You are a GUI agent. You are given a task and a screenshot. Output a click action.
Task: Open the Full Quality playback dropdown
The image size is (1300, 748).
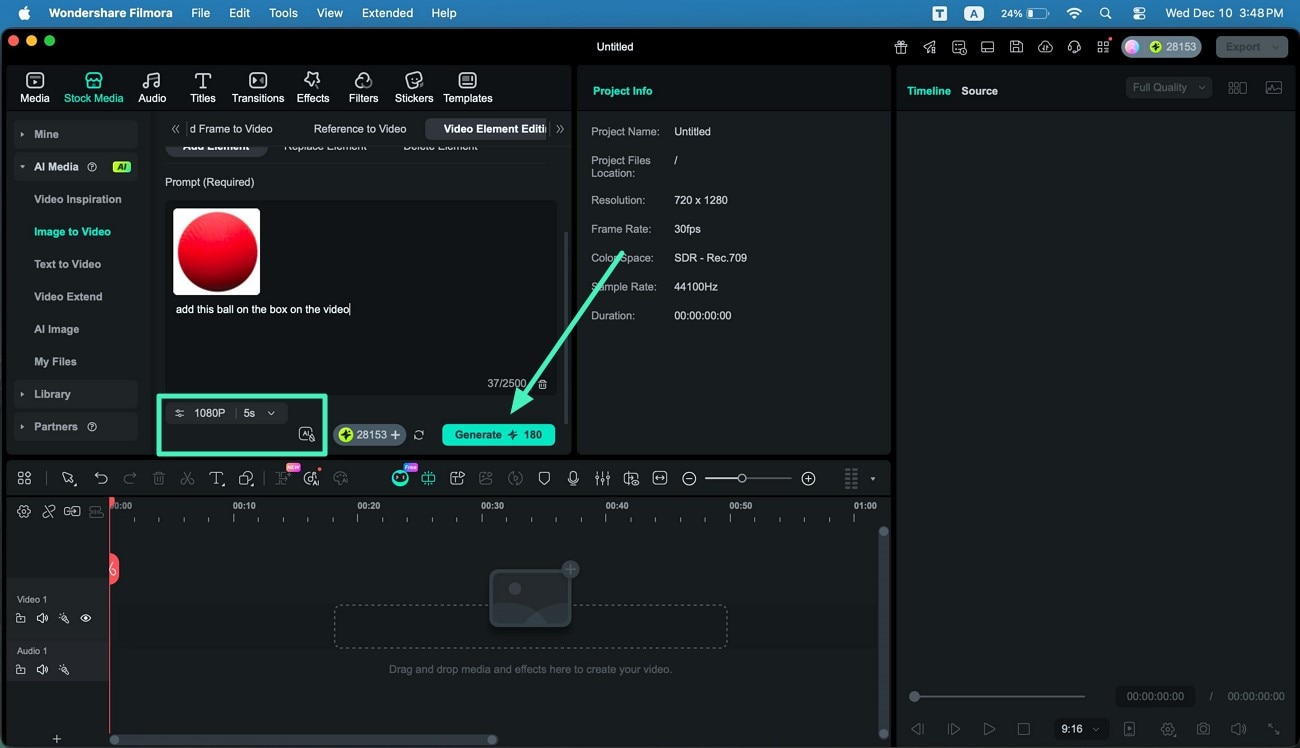[1168, 87]
